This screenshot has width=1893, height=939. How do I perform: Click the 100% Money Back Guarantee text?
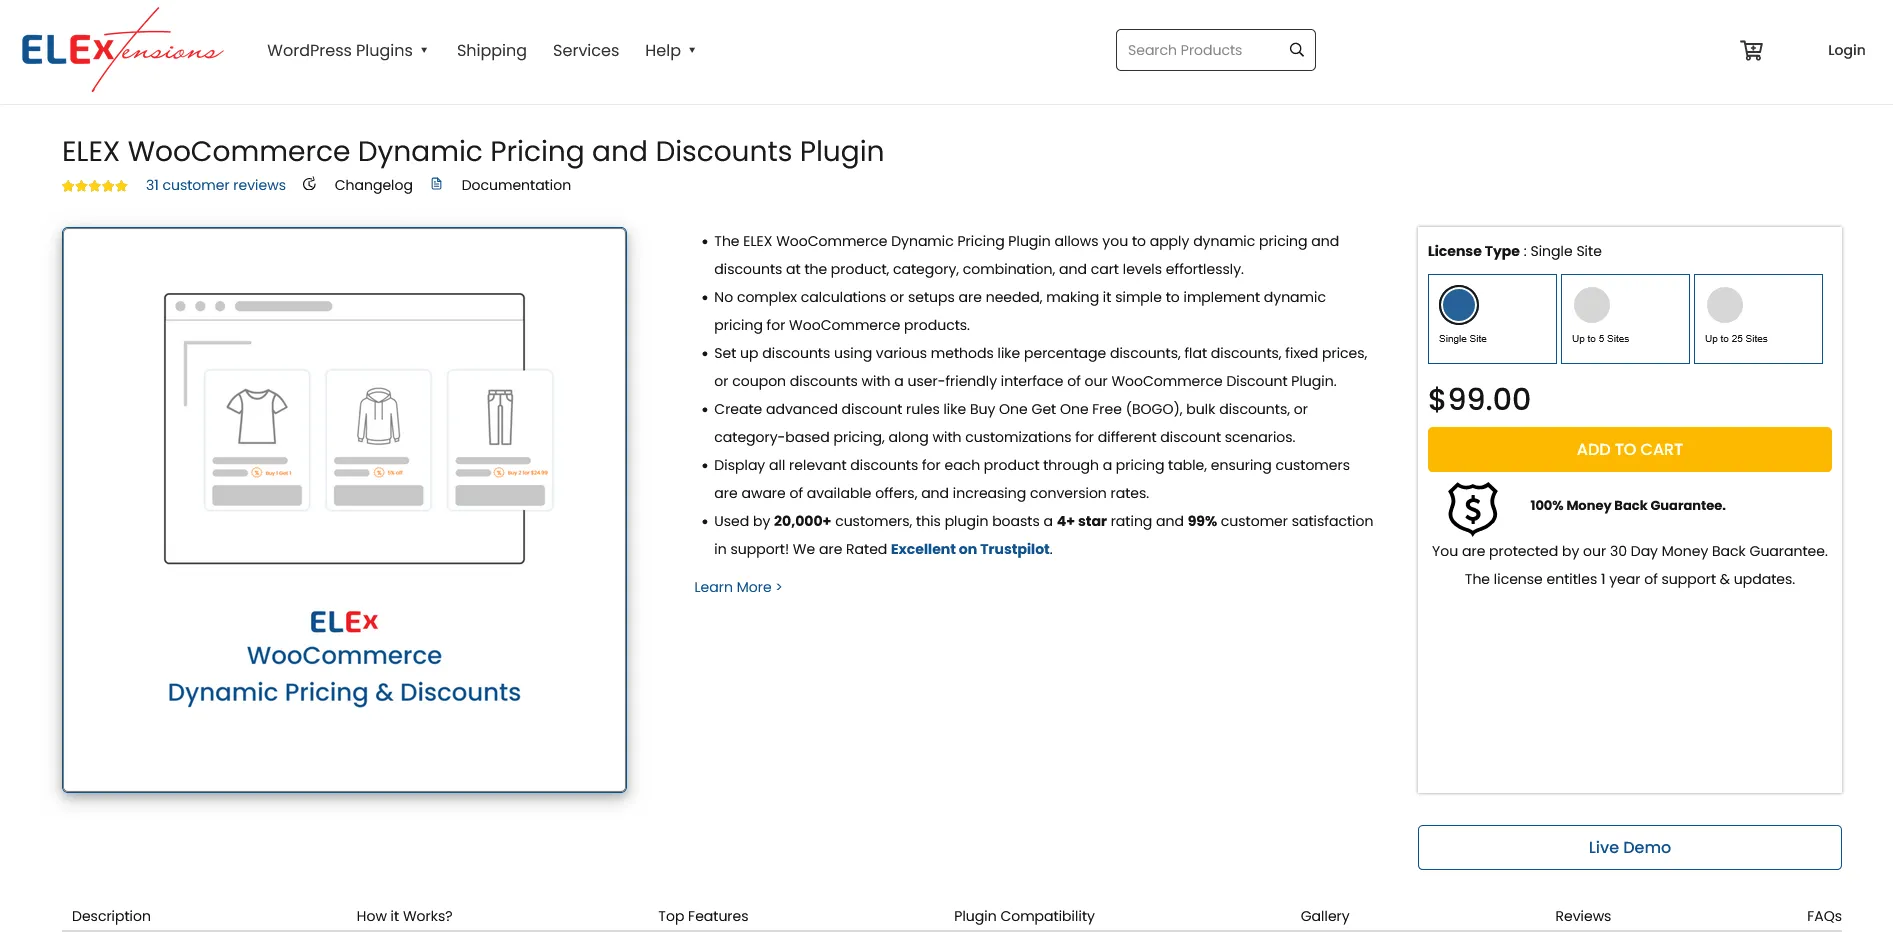coord(1627,505)
